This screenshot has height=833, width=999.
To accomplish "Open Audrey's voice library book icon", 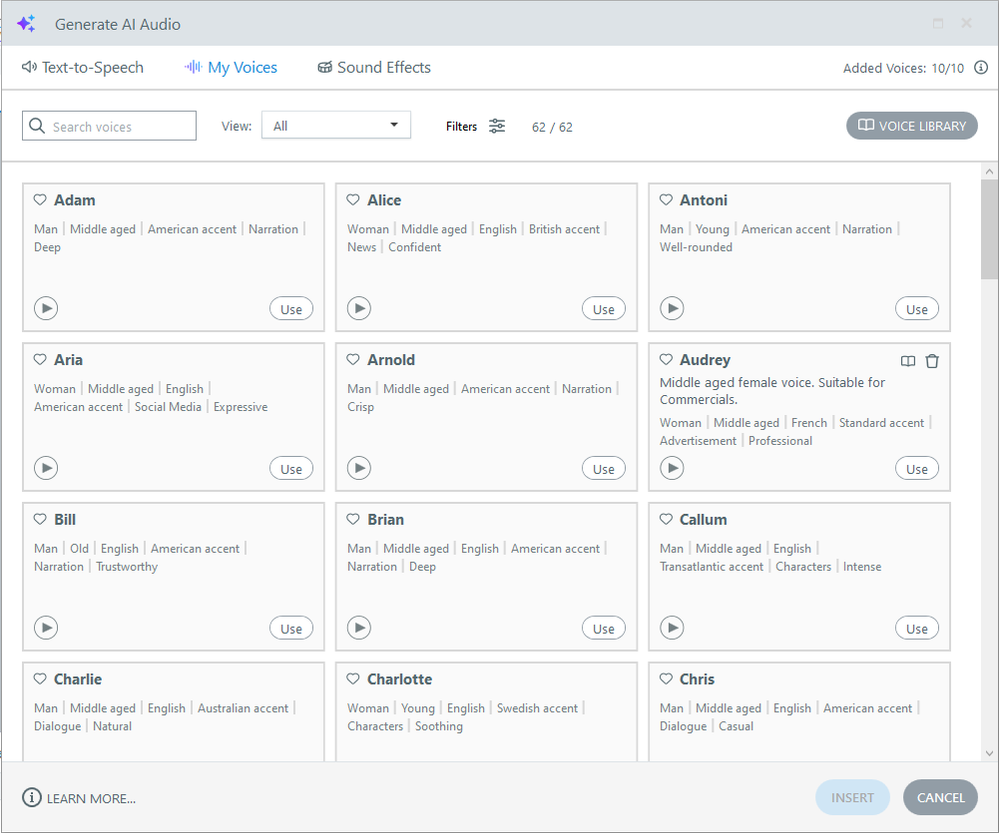I will coord(908,361).
